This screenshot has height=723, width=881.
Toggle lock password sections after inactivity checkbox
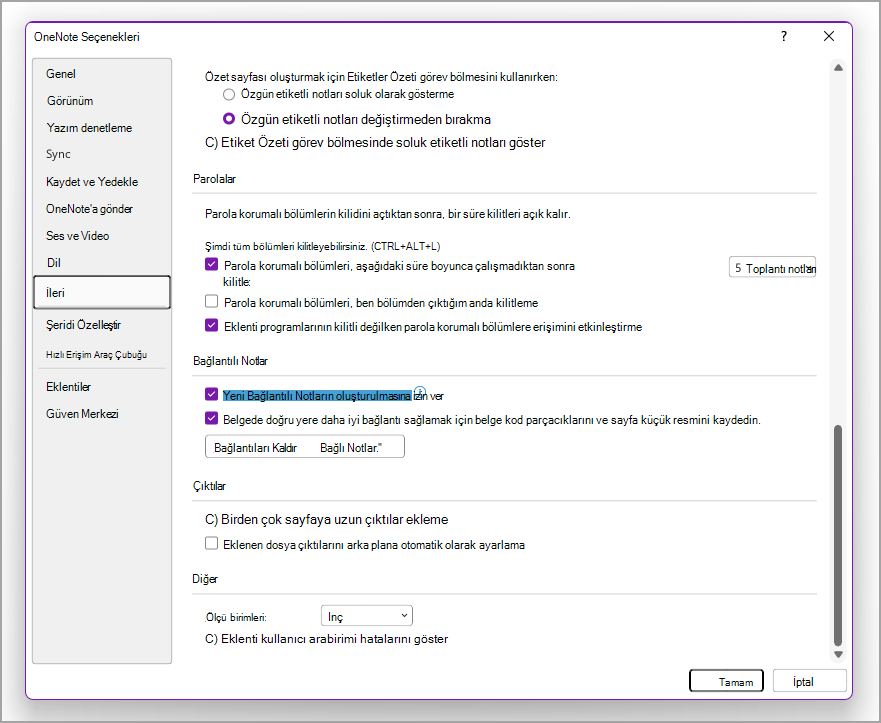pos(211,265)
